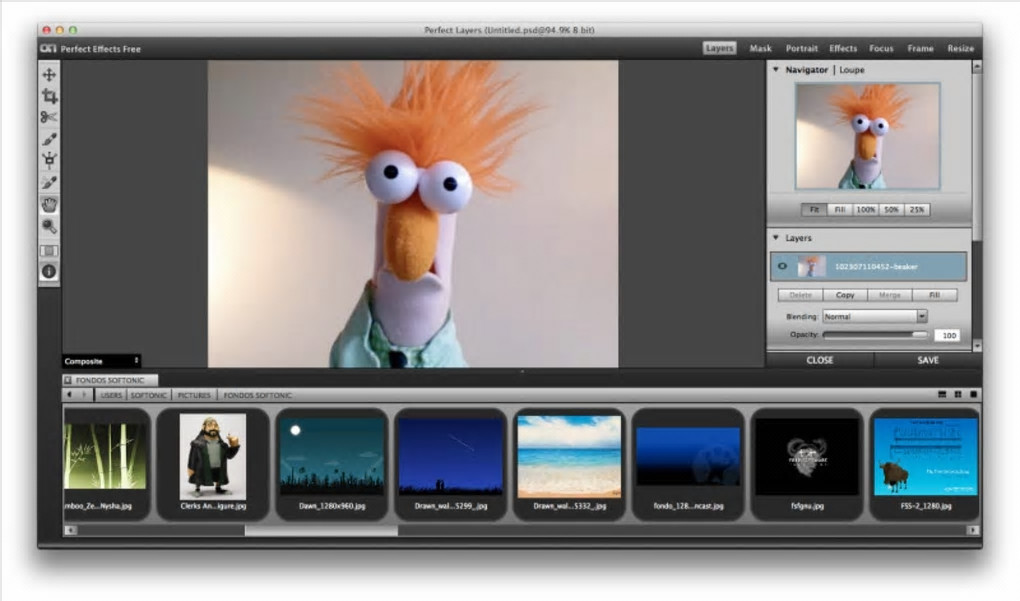Switch to the Focus module
Viewport: 1020px width, 601px height.
pos(881,48)
